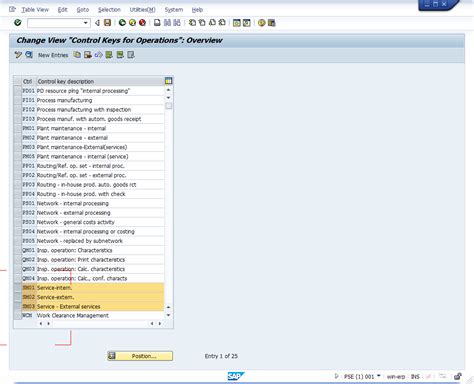Expand status bar triangle near PSE
Viewport: 474px width, 384px height.
[x=336, y=376]
